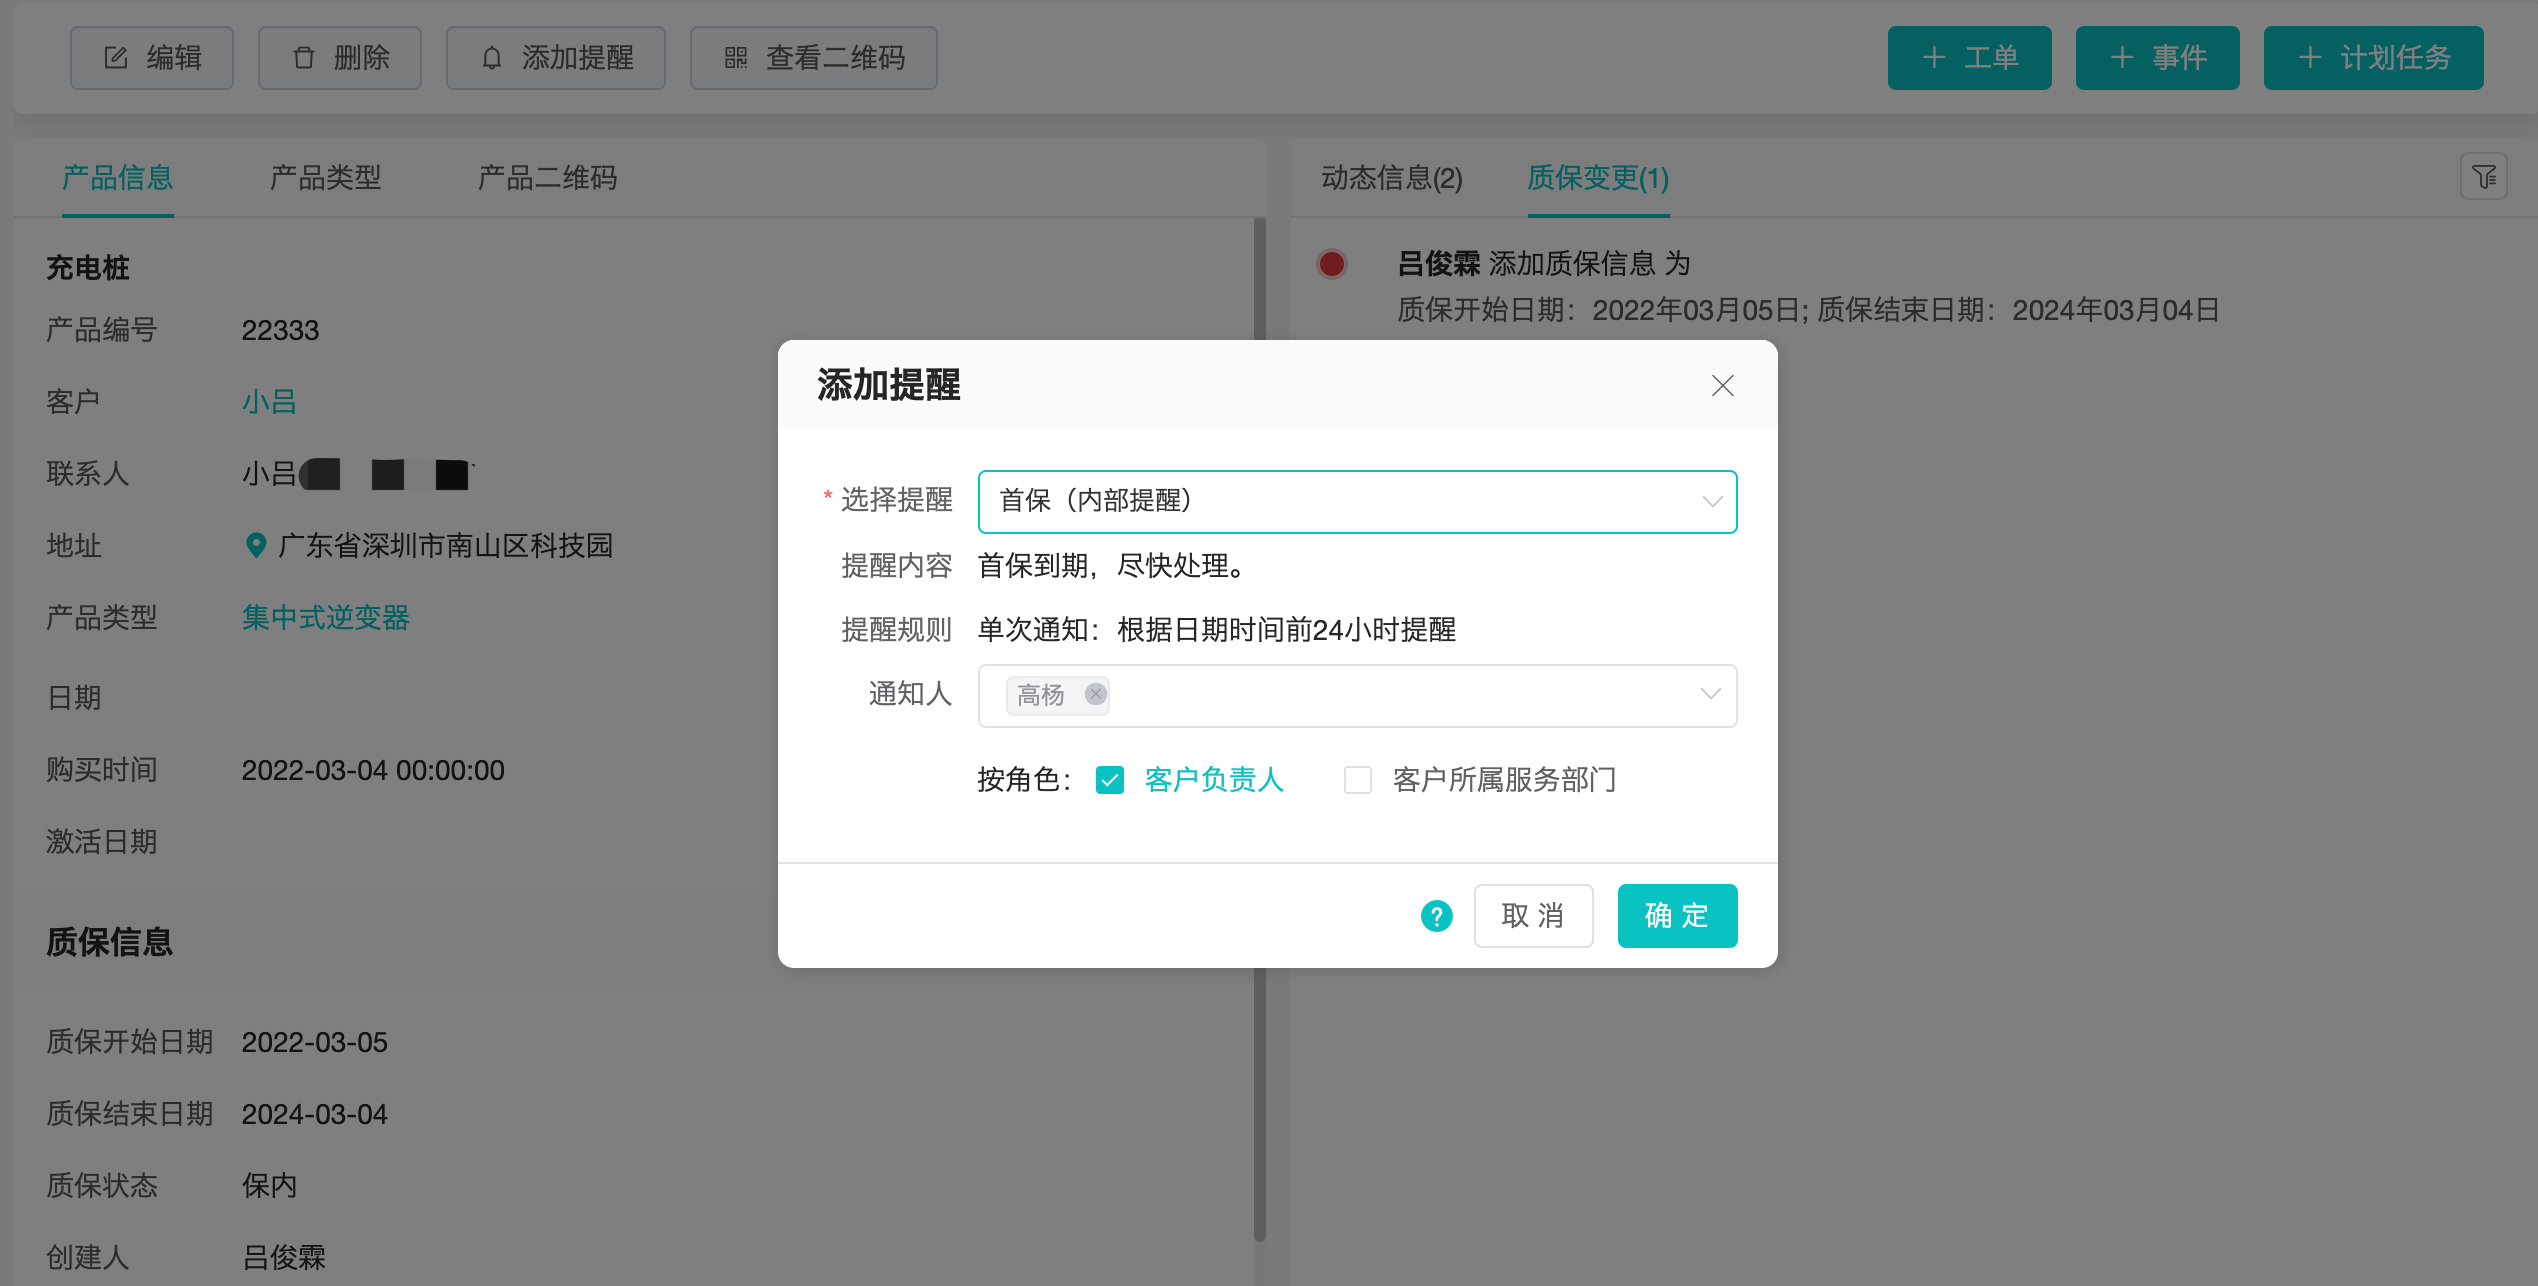Close the 添加提醒 dialog
The image size is (2538, 1286).
(1722, 386)
